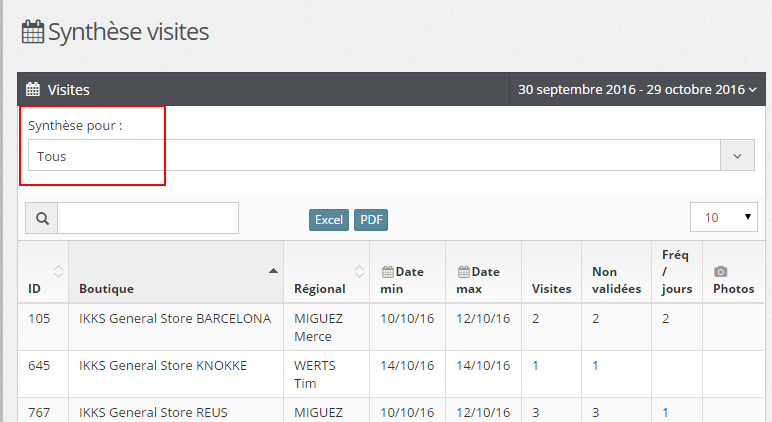Viewport: 772px width, 422px height.
Task: Sort table by ID column arrows
Action: tap(58, 271)
